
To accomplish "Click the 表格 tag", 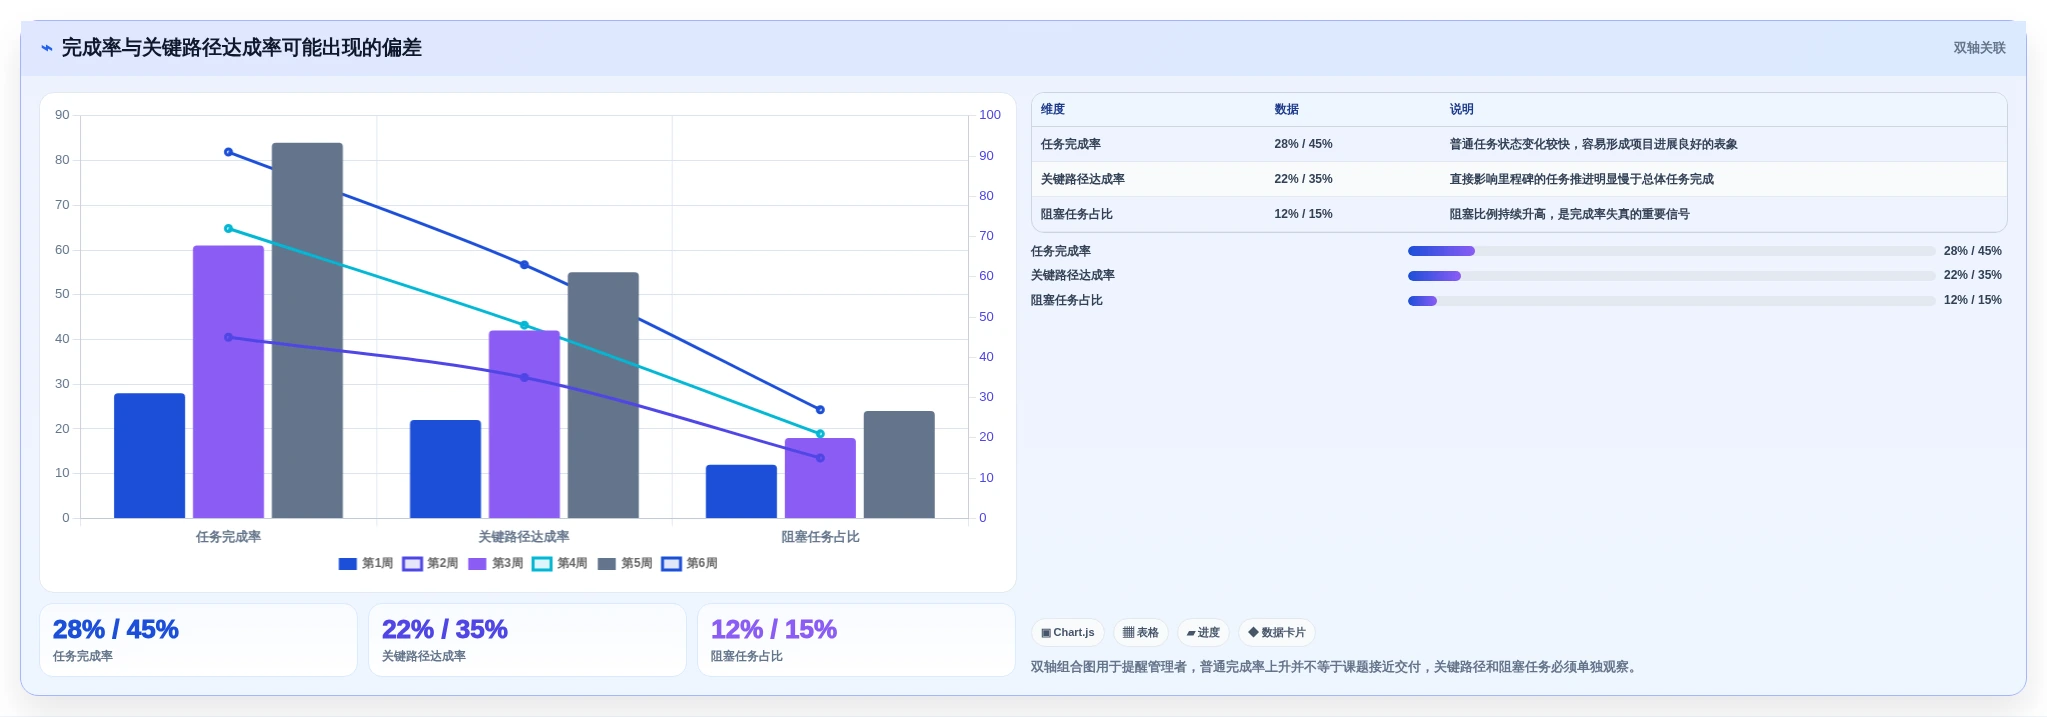I will 1141,633.
